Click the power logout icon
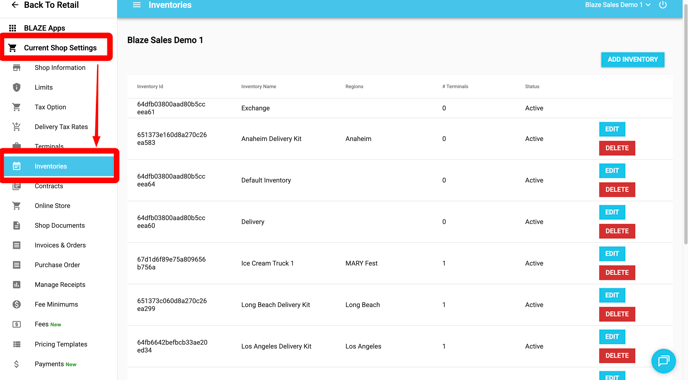This screenshot has width=688, height=380. [663, 5]
